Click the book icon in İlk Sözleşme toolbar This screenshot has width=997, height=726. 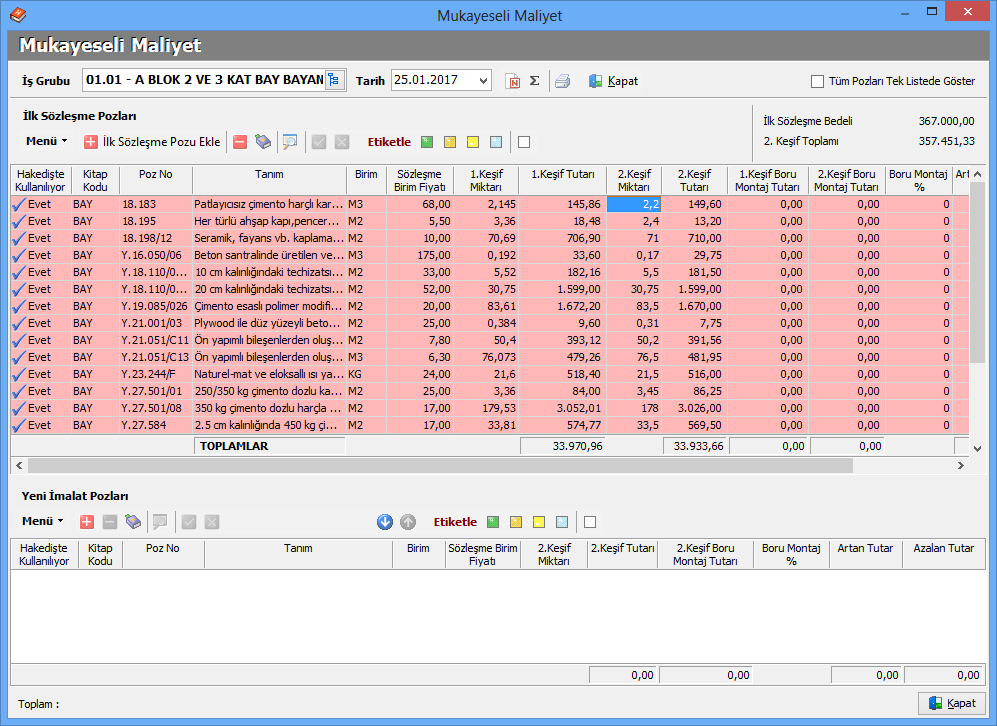tap(263, 142)
